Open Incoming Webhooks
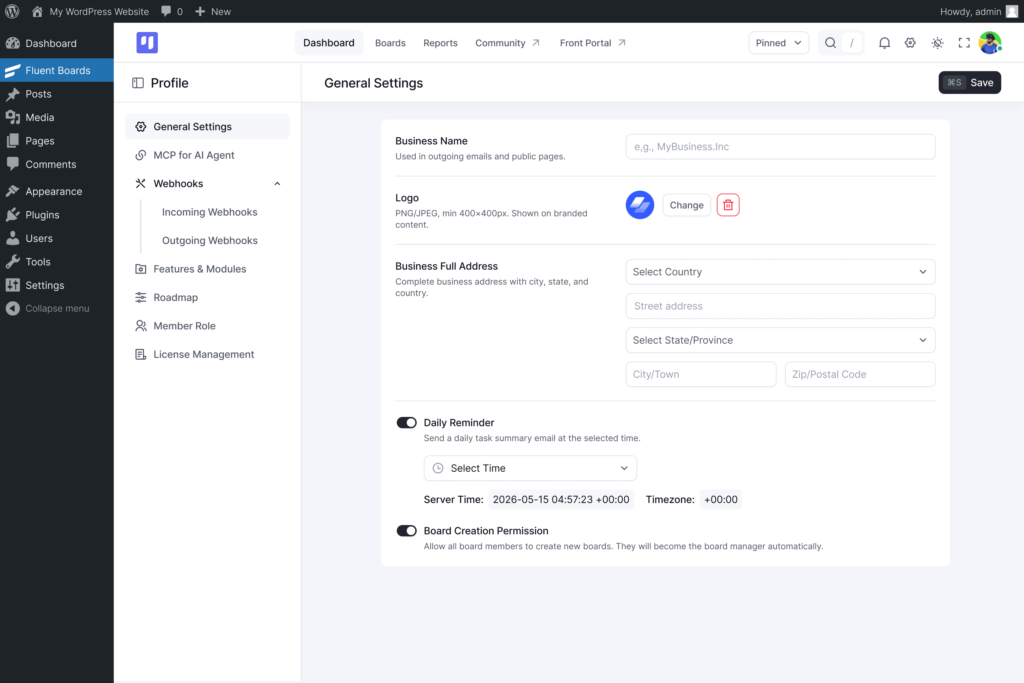The height and width of the screenshot is (683, 1024). [x=210, y=212]
